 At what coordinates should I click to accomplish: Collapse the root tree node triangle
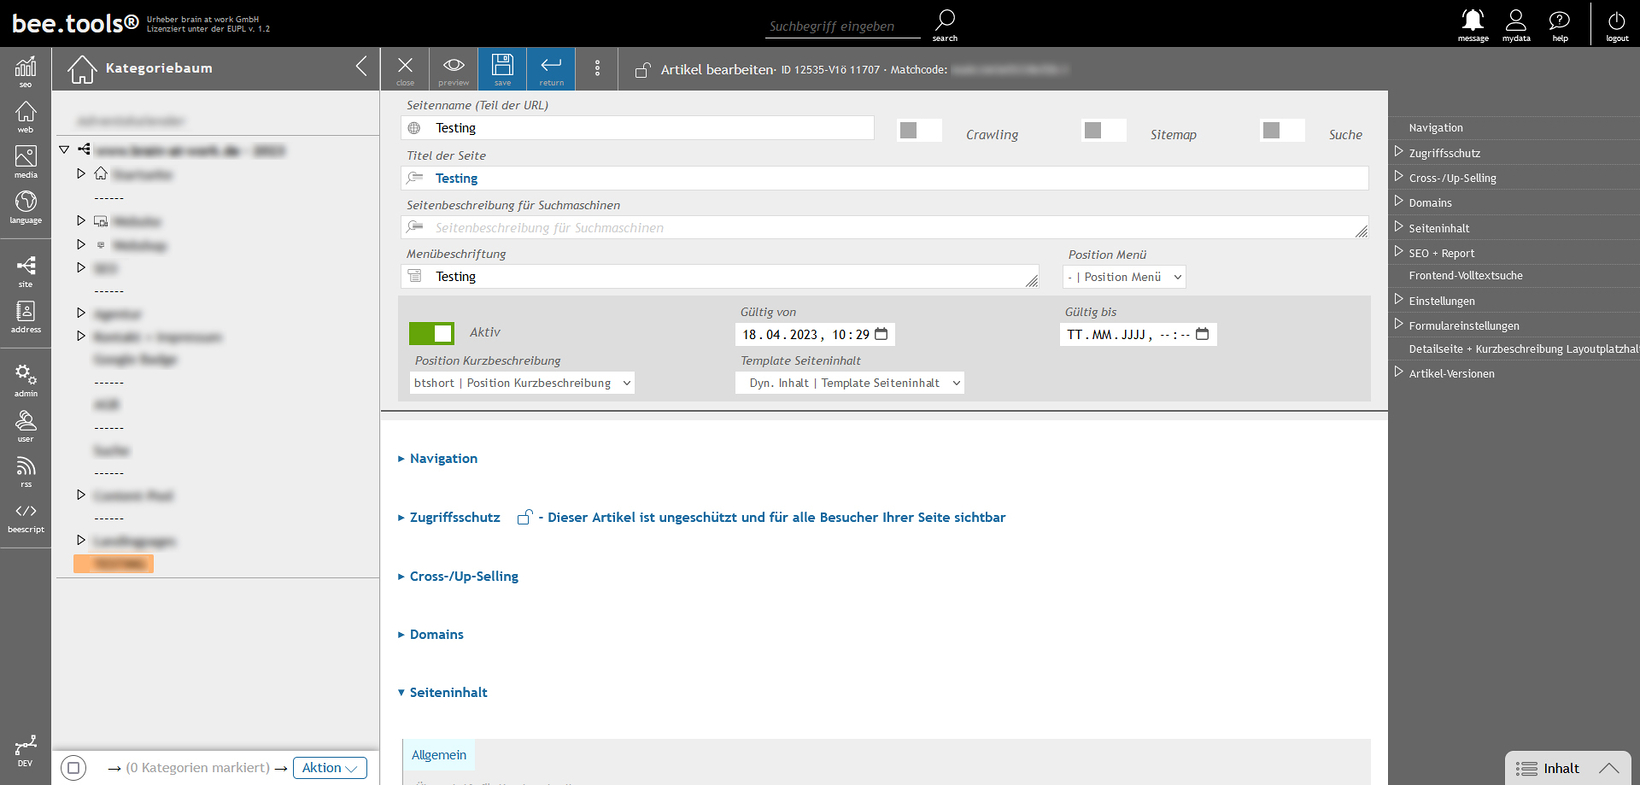point(64,149)
